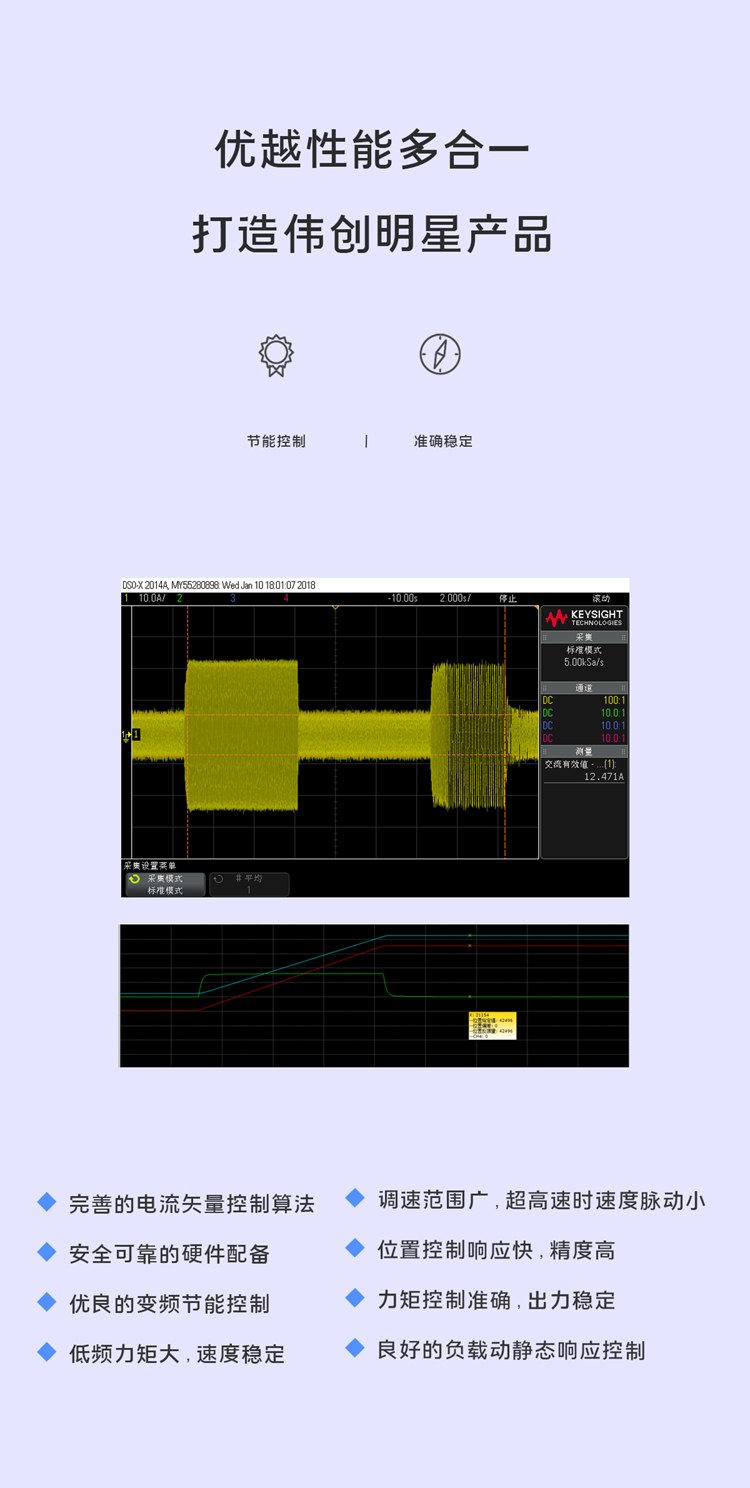
Task: Click the orange trigger position marker at top
Action: pyautogui.click(x=335, y=608)
